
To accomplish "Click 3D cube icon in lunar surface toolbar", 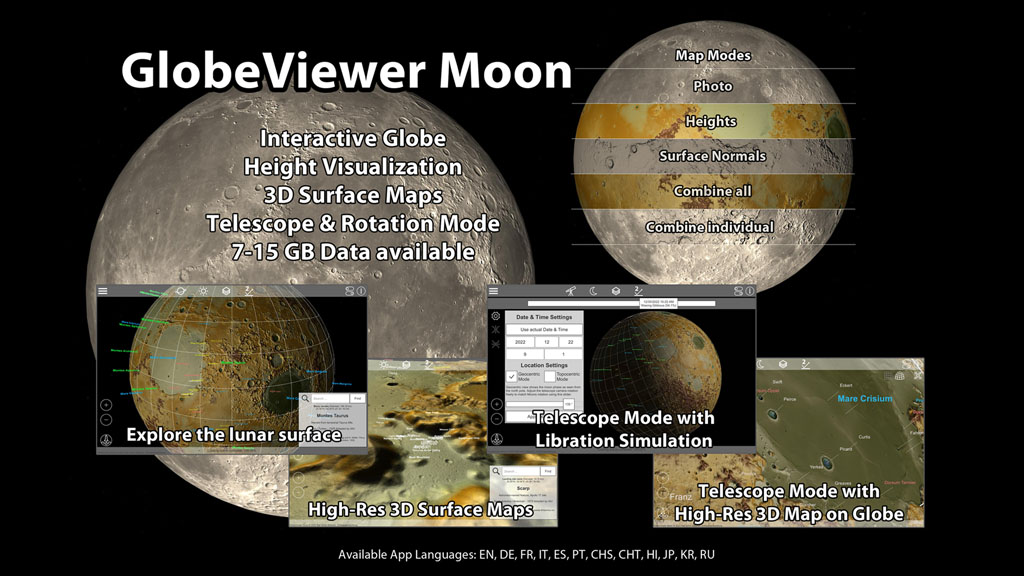I will coord(226,291).
